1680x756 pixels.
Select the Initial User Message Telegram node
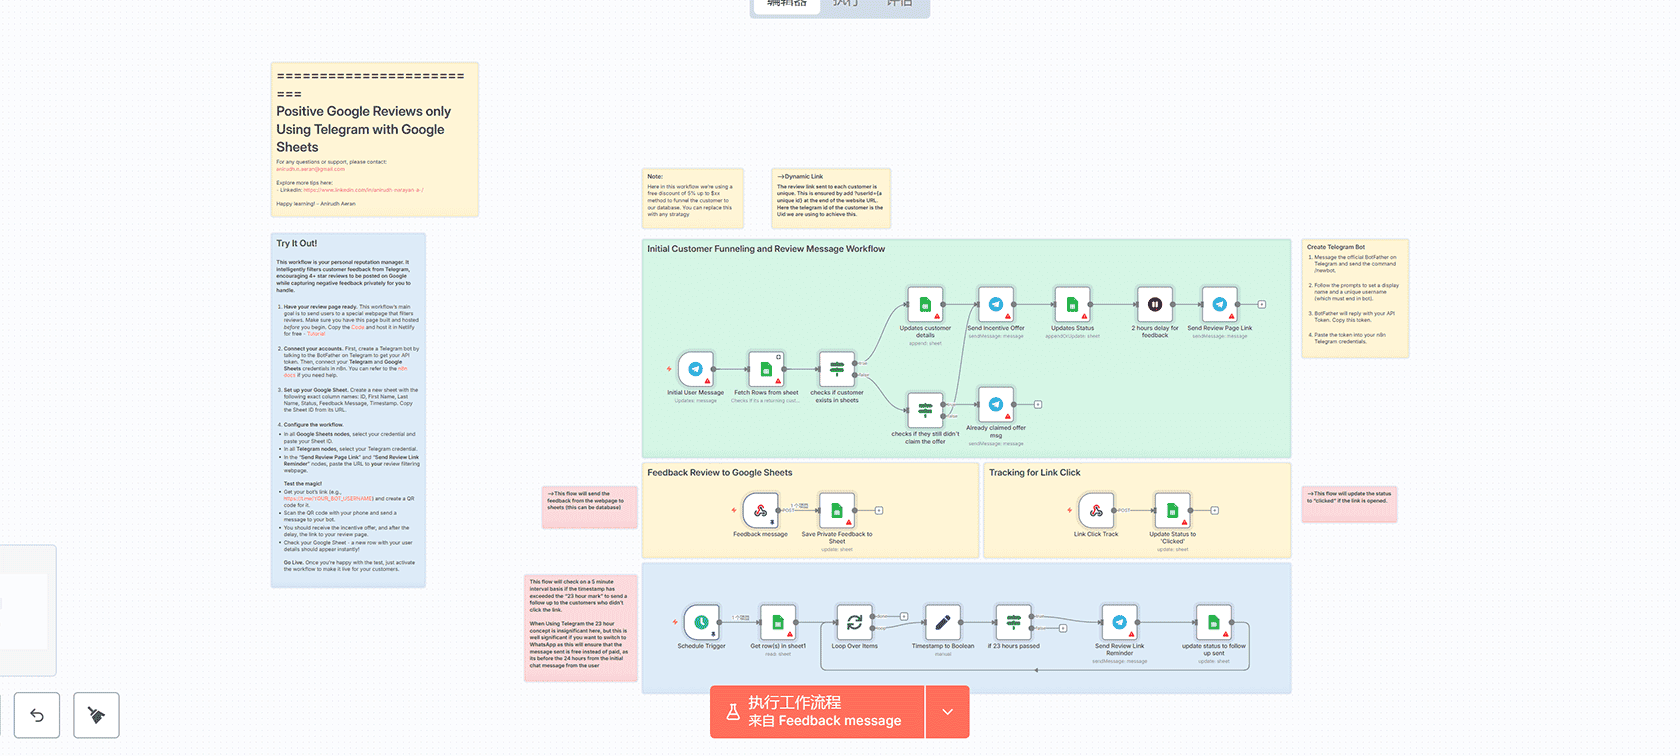[696, 369]
